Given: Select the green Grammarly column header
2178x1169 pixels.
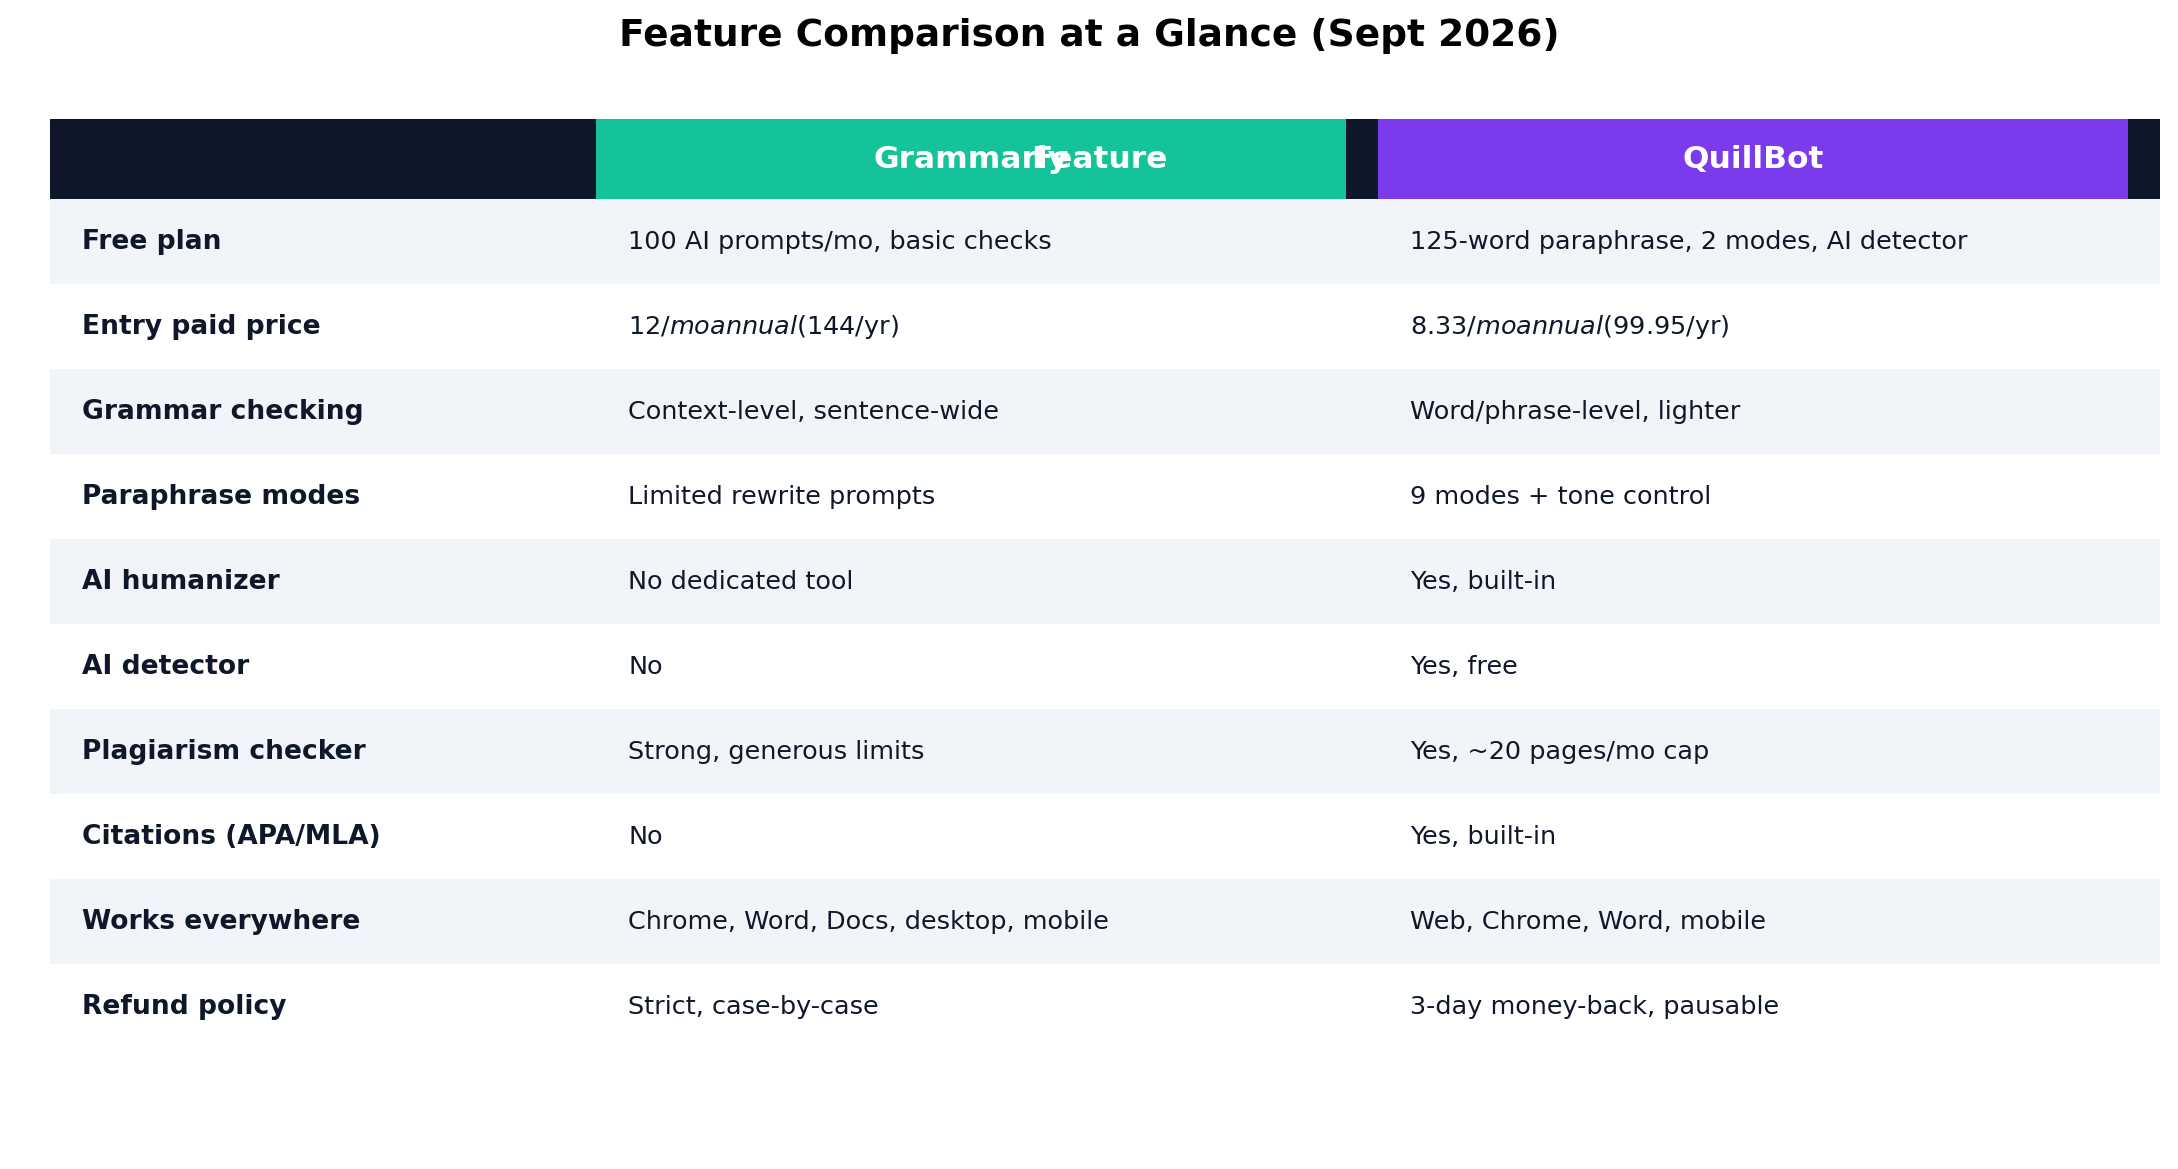Looking at the screenshot, I should 971,159.
